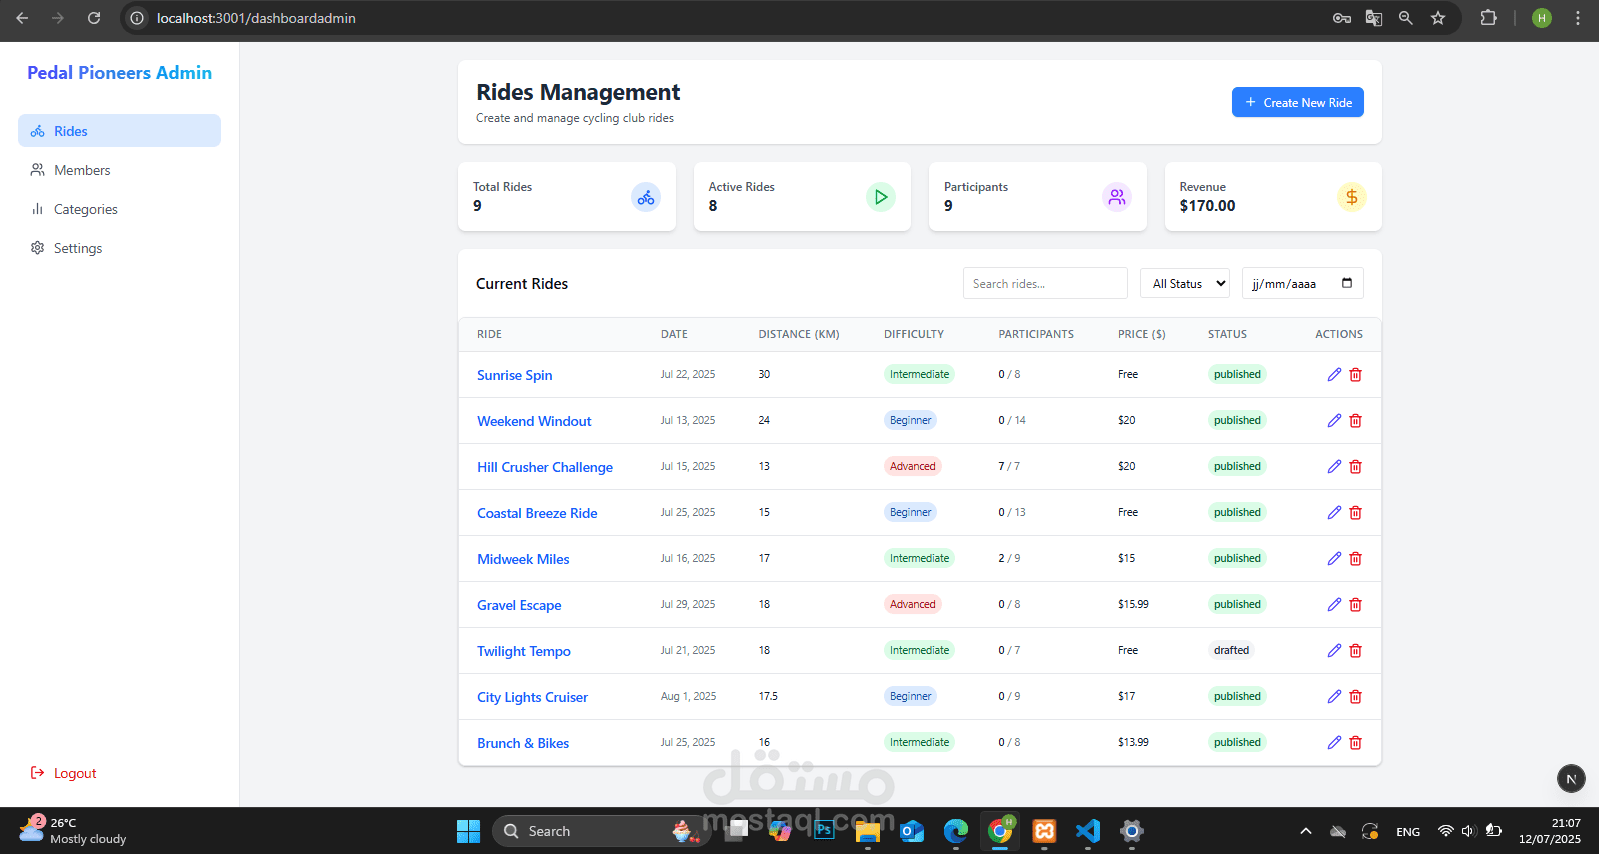Open Visual Studio Code from taskbar
1599x854 pixels.
pyautogui.click(x=1088, y=831)
